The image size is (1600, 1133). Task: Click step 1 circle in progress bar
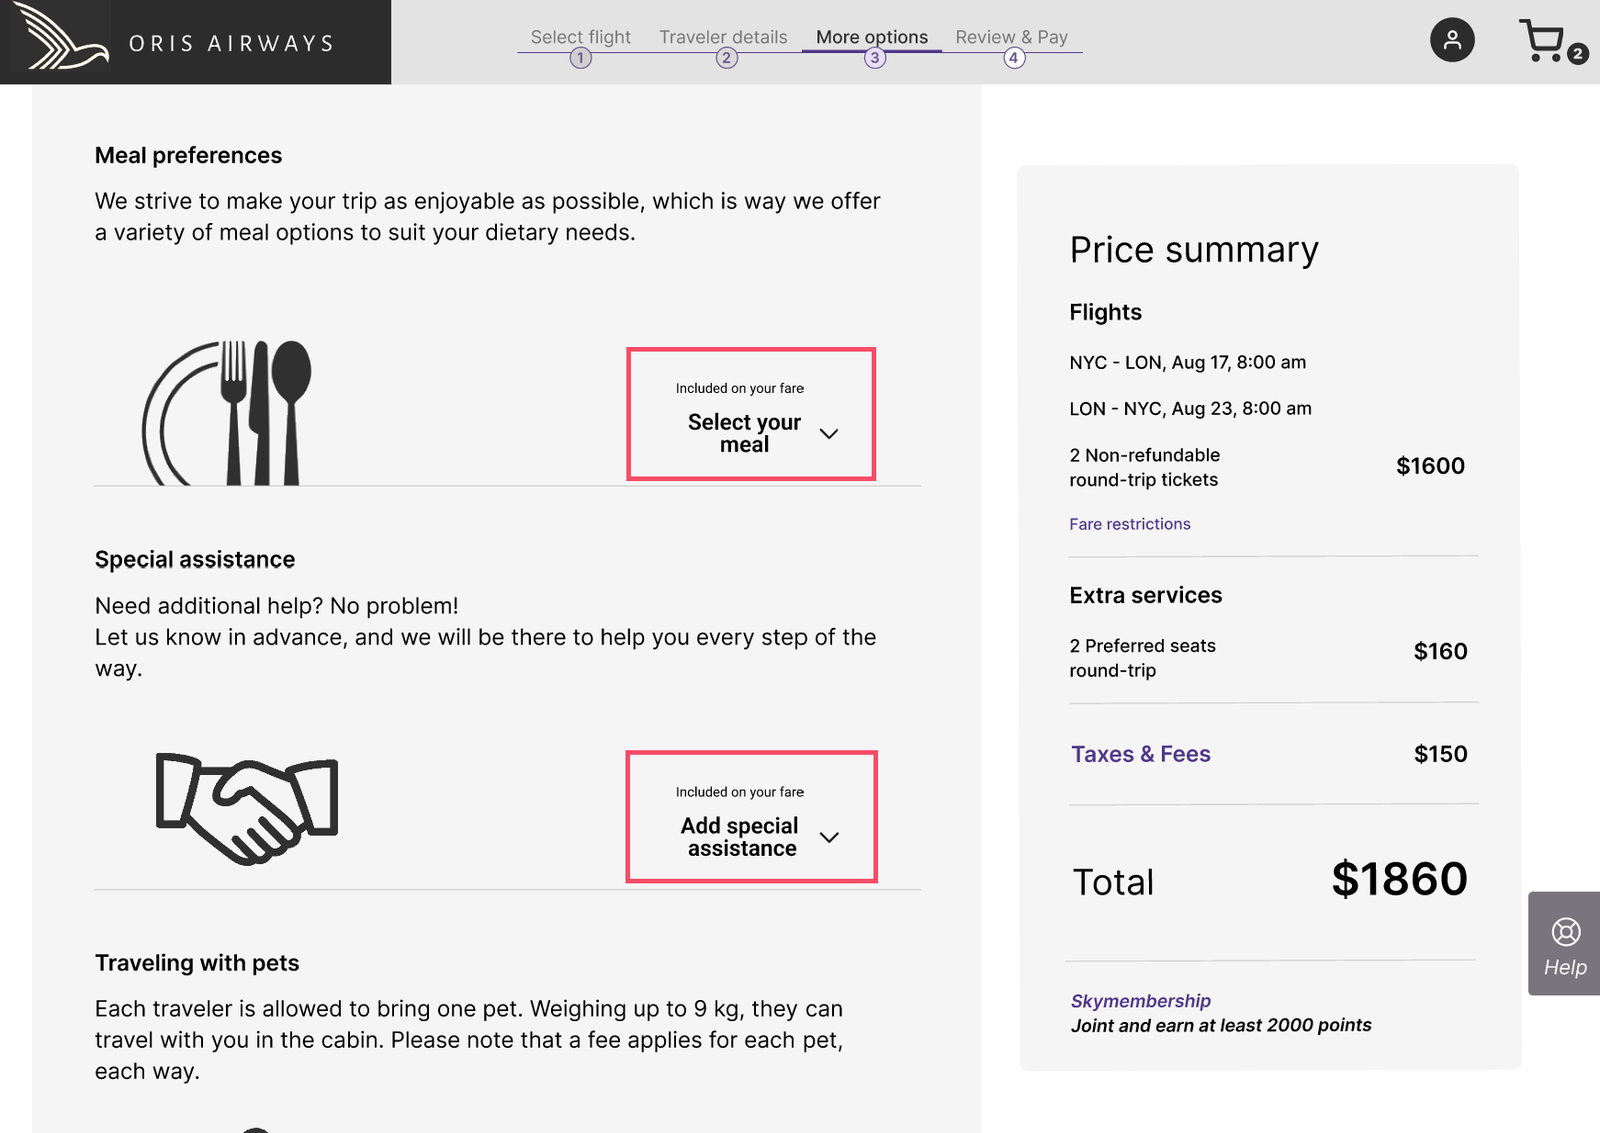(x=580, y=58)
